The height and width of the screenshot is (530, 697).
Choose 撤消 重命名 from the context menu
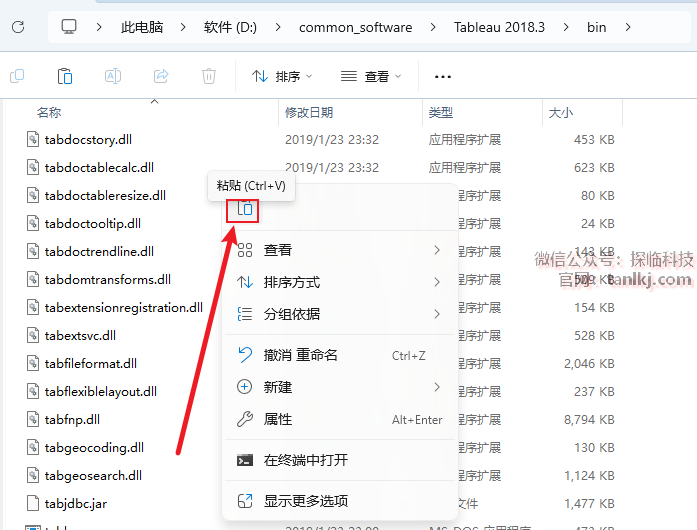coord(340,355)
